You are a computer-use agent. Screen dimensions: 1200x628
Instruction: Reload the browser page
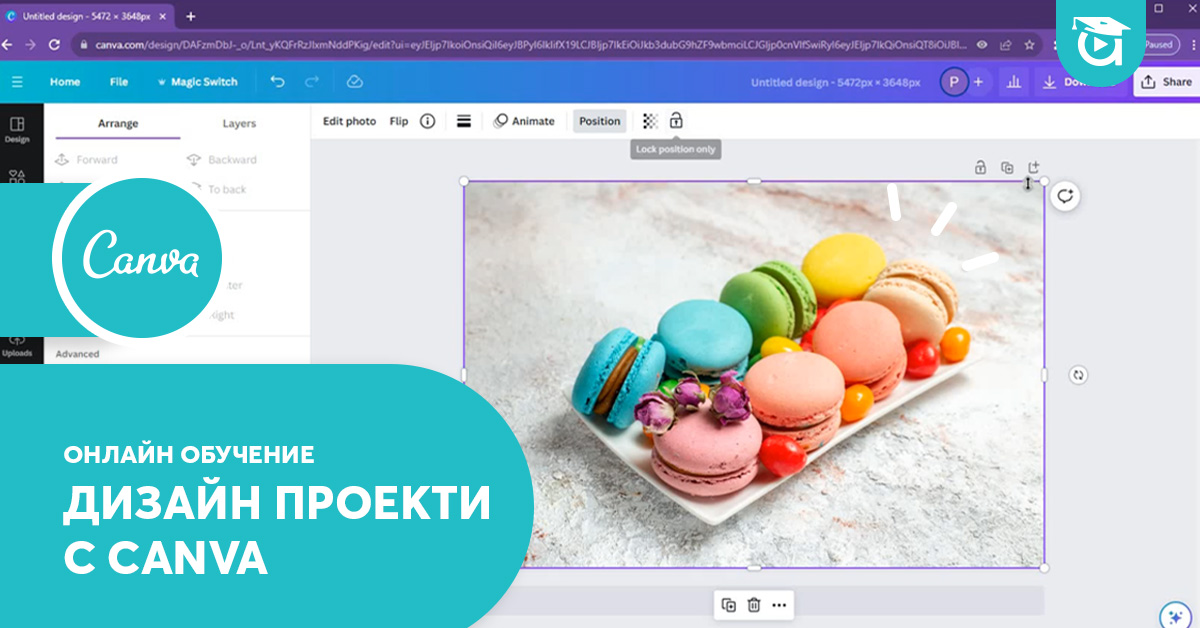coord(54,45)
